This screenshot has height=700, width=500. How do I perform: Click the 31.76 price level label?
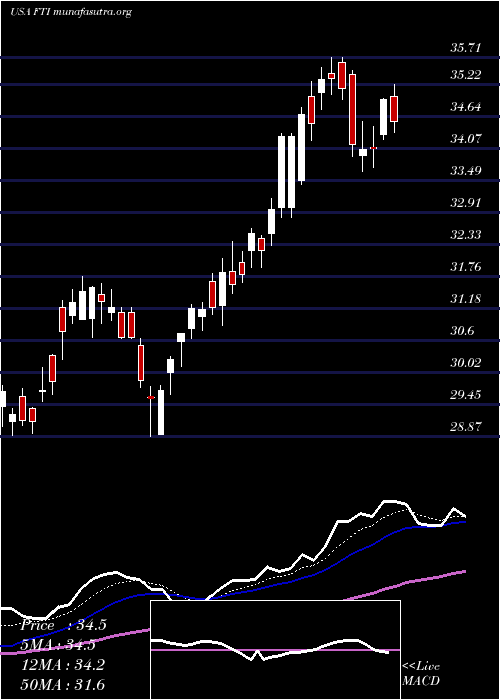click(x=466, y=267)
